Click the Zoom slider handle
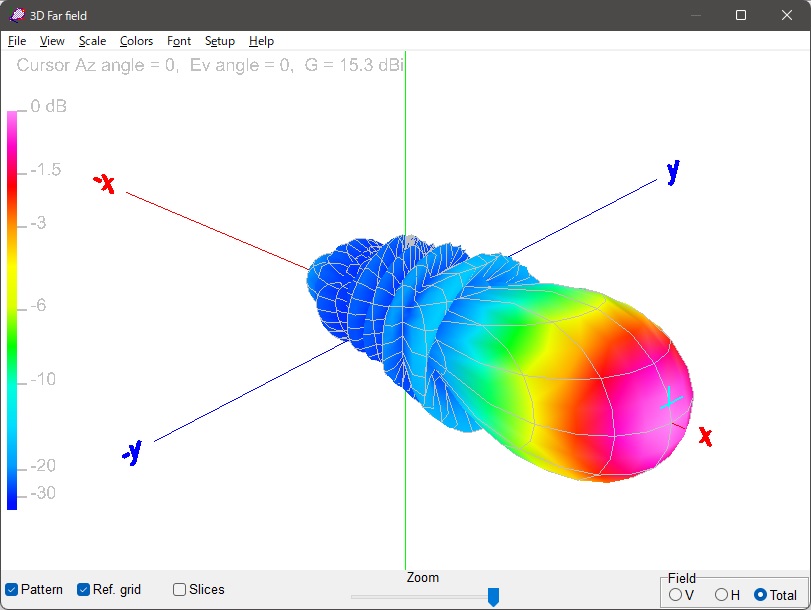Screen dimensions: 811x610 point(493,597)
